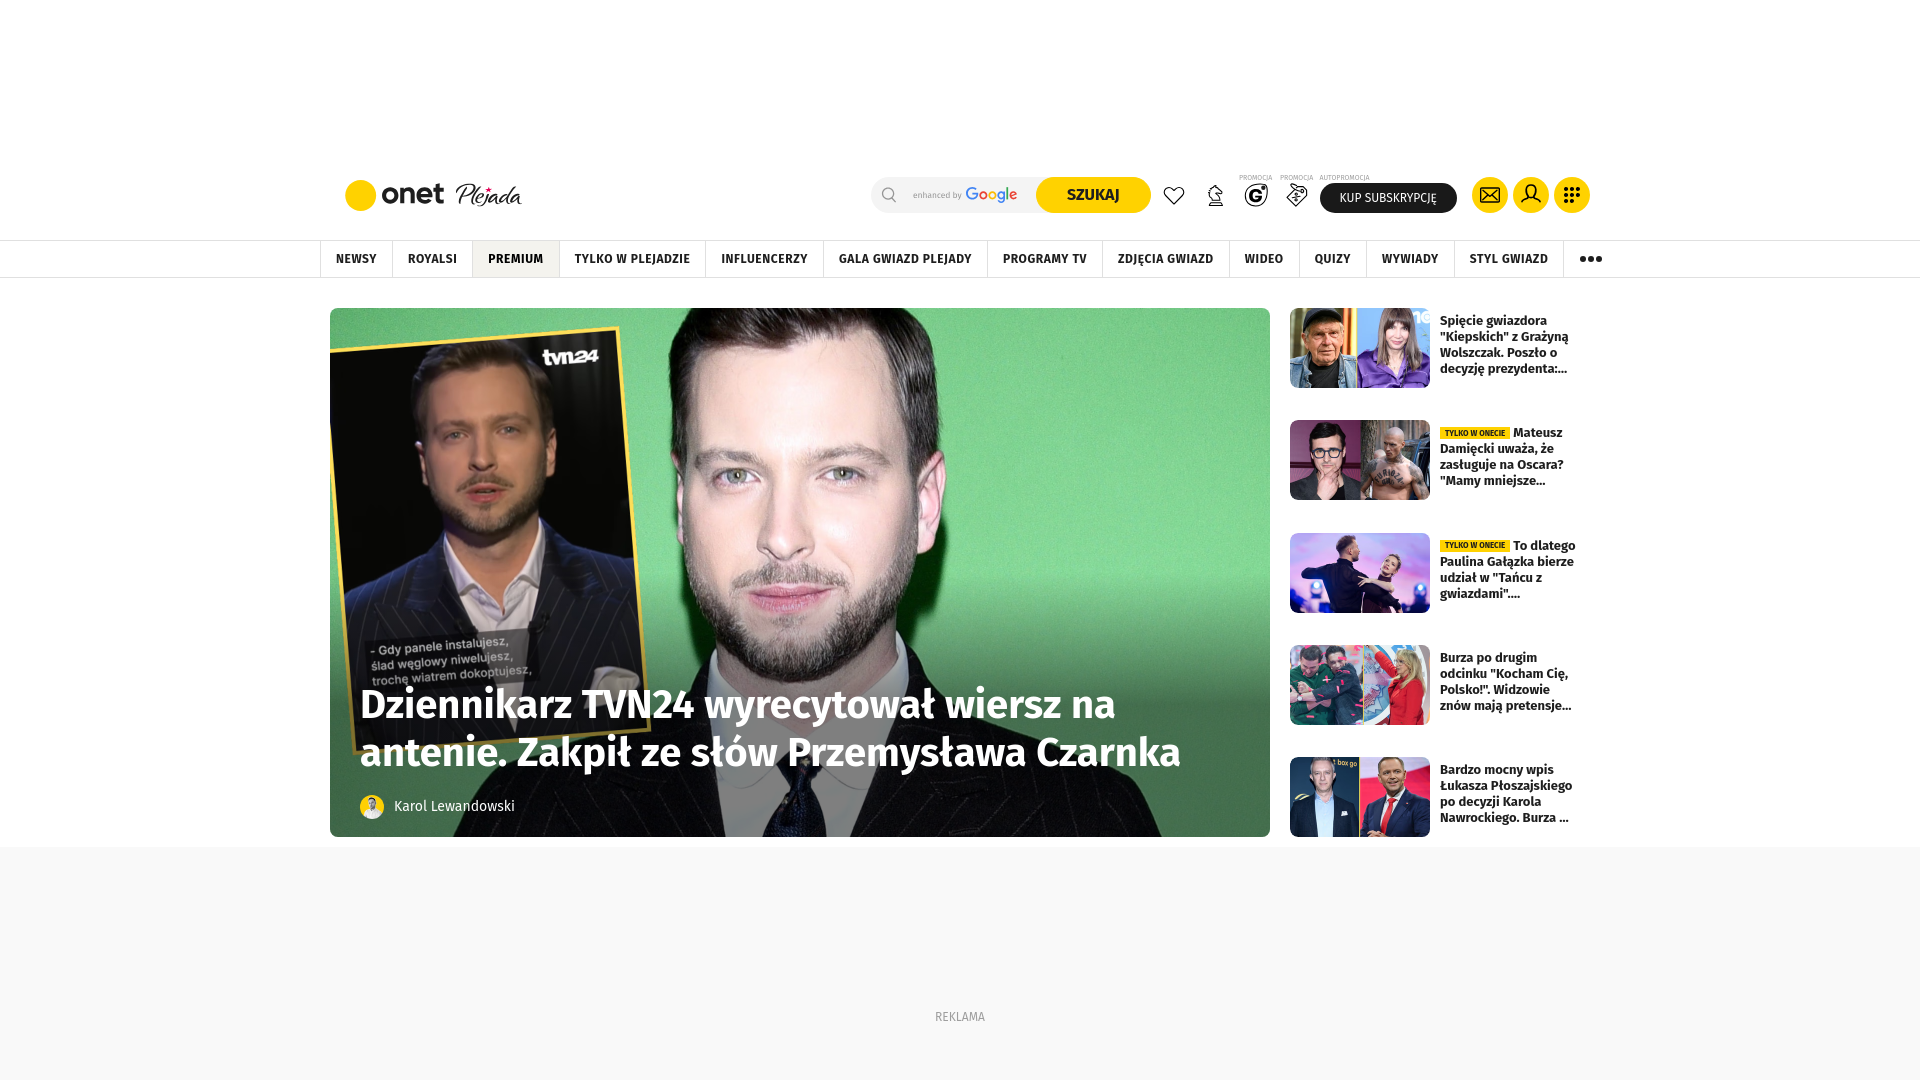Image resolution: width=1920 pixels, height=1080 pixels.
Task: Click Karol Lewandowski author avatar
Action: click(x=372, y=807)
